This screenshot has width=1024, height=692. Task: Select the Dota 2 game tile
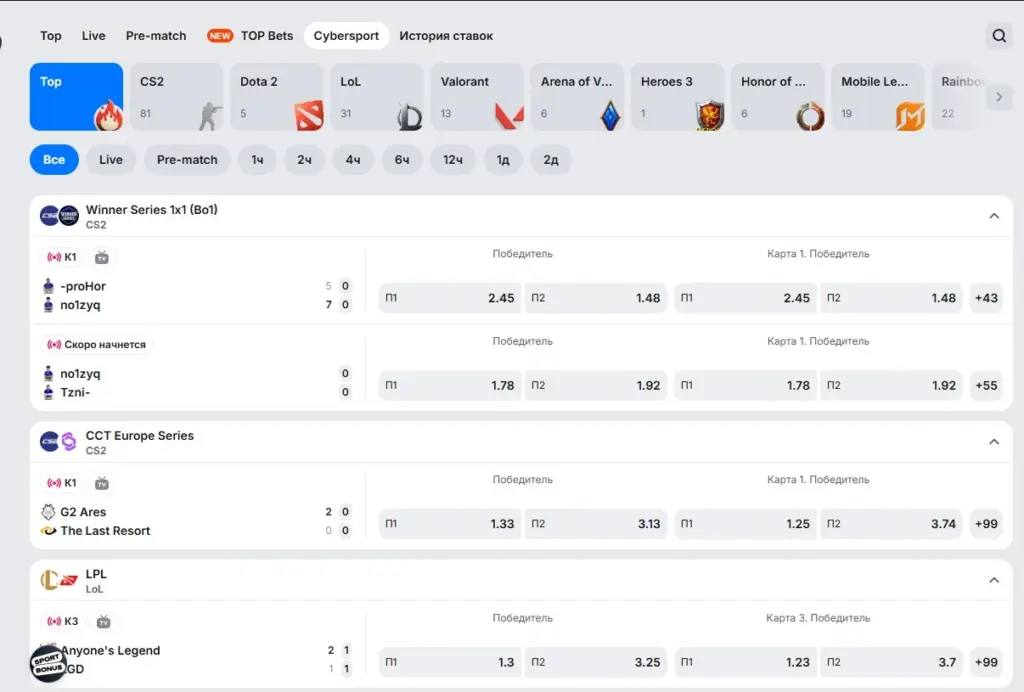pyautogui.click(x=276, y=97)
